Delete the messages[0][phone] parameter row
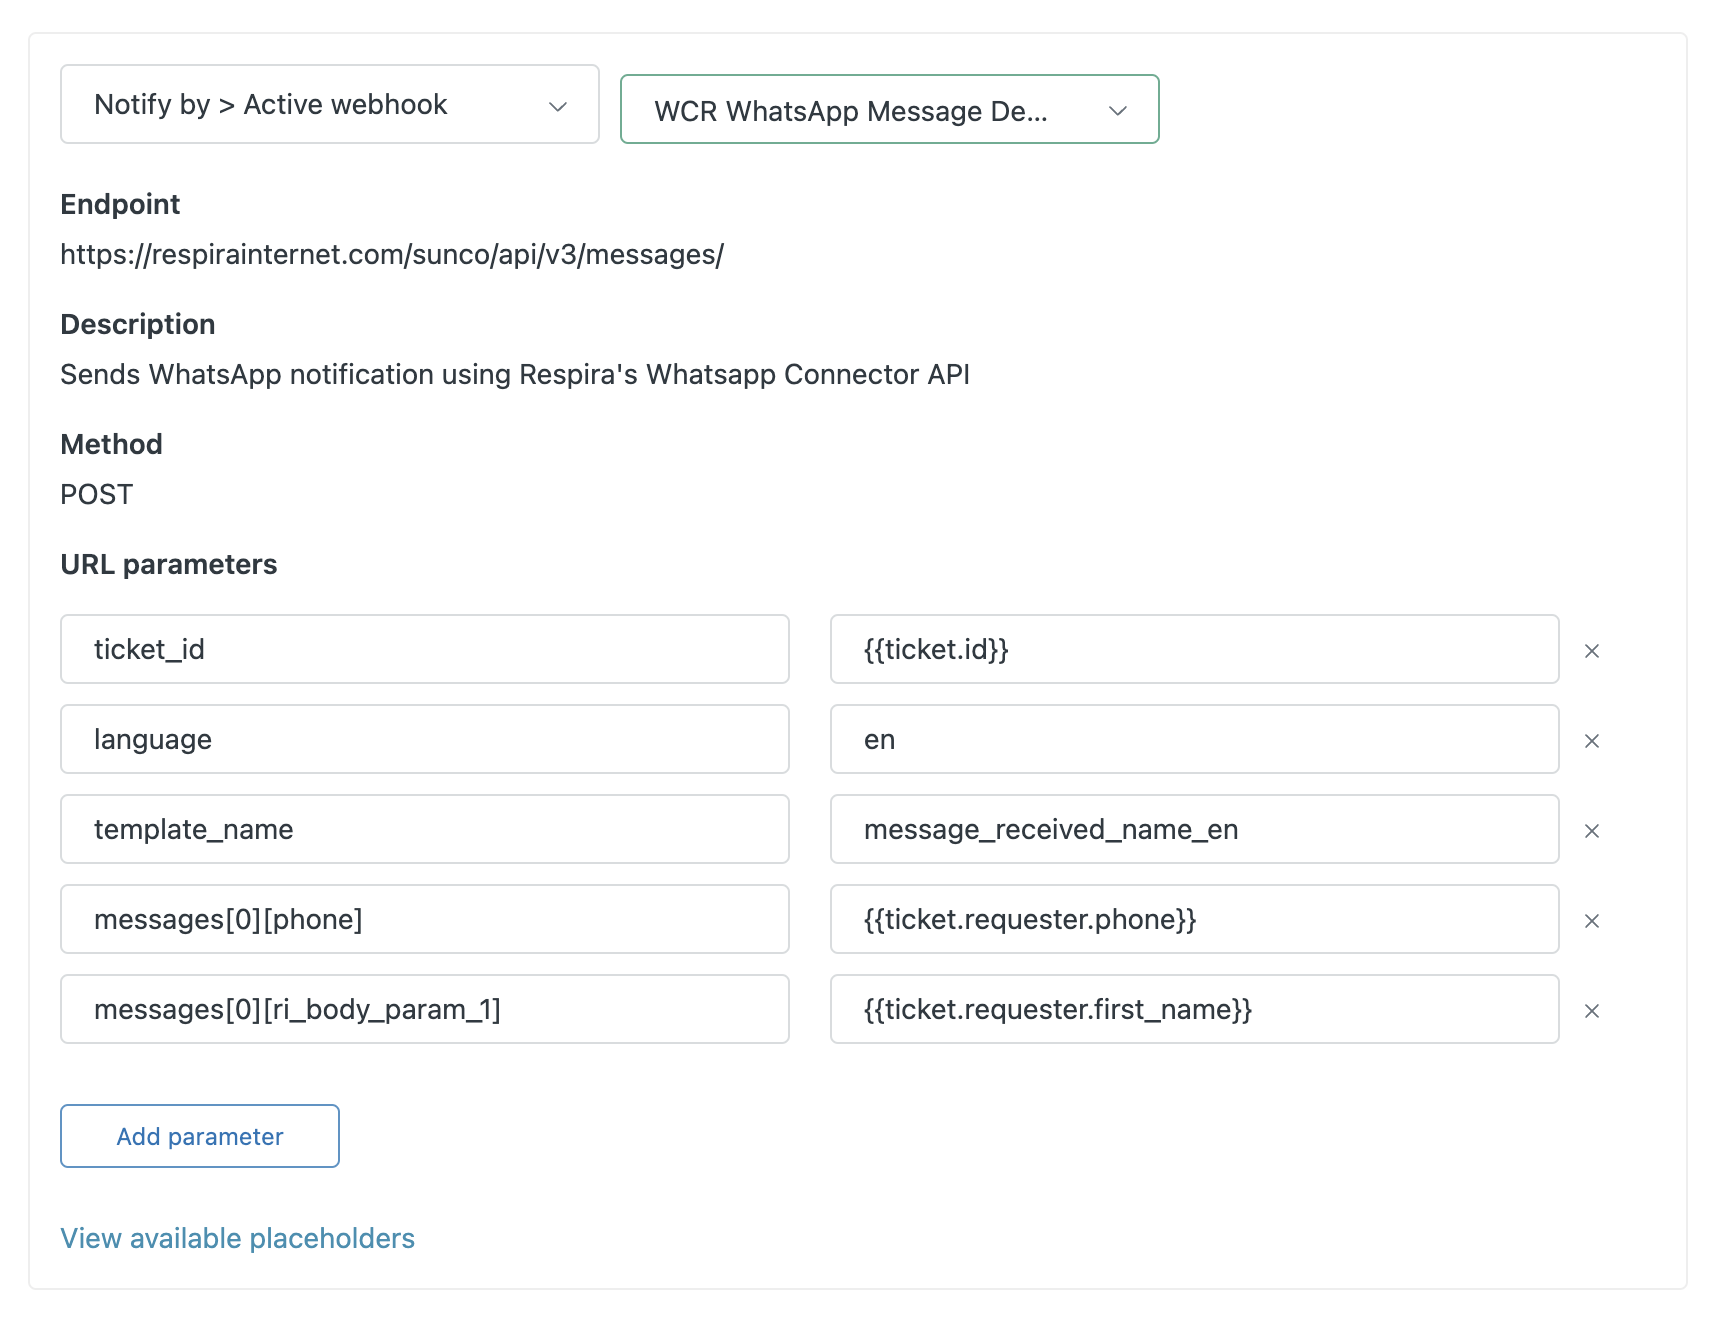 pyautogui.click(x=1592, y=921)
